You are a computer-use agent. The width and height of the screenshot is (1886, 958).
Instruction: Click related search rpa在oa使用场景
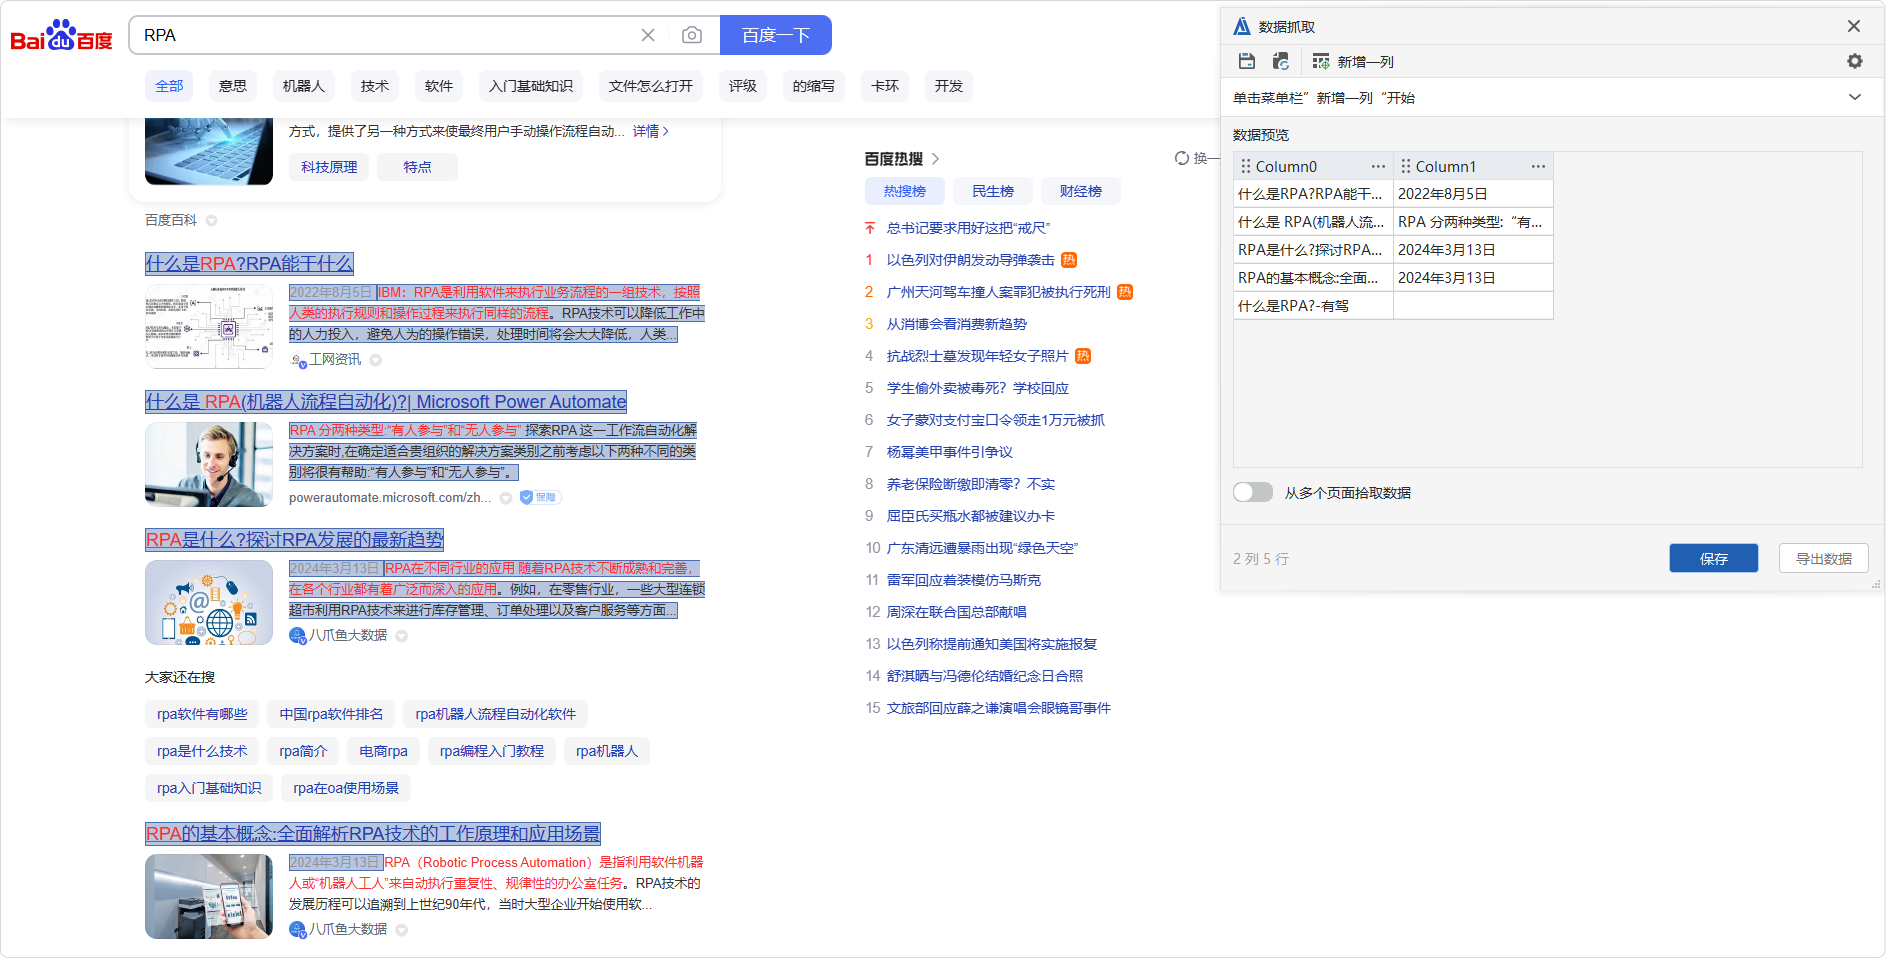[x=346, y=788]
